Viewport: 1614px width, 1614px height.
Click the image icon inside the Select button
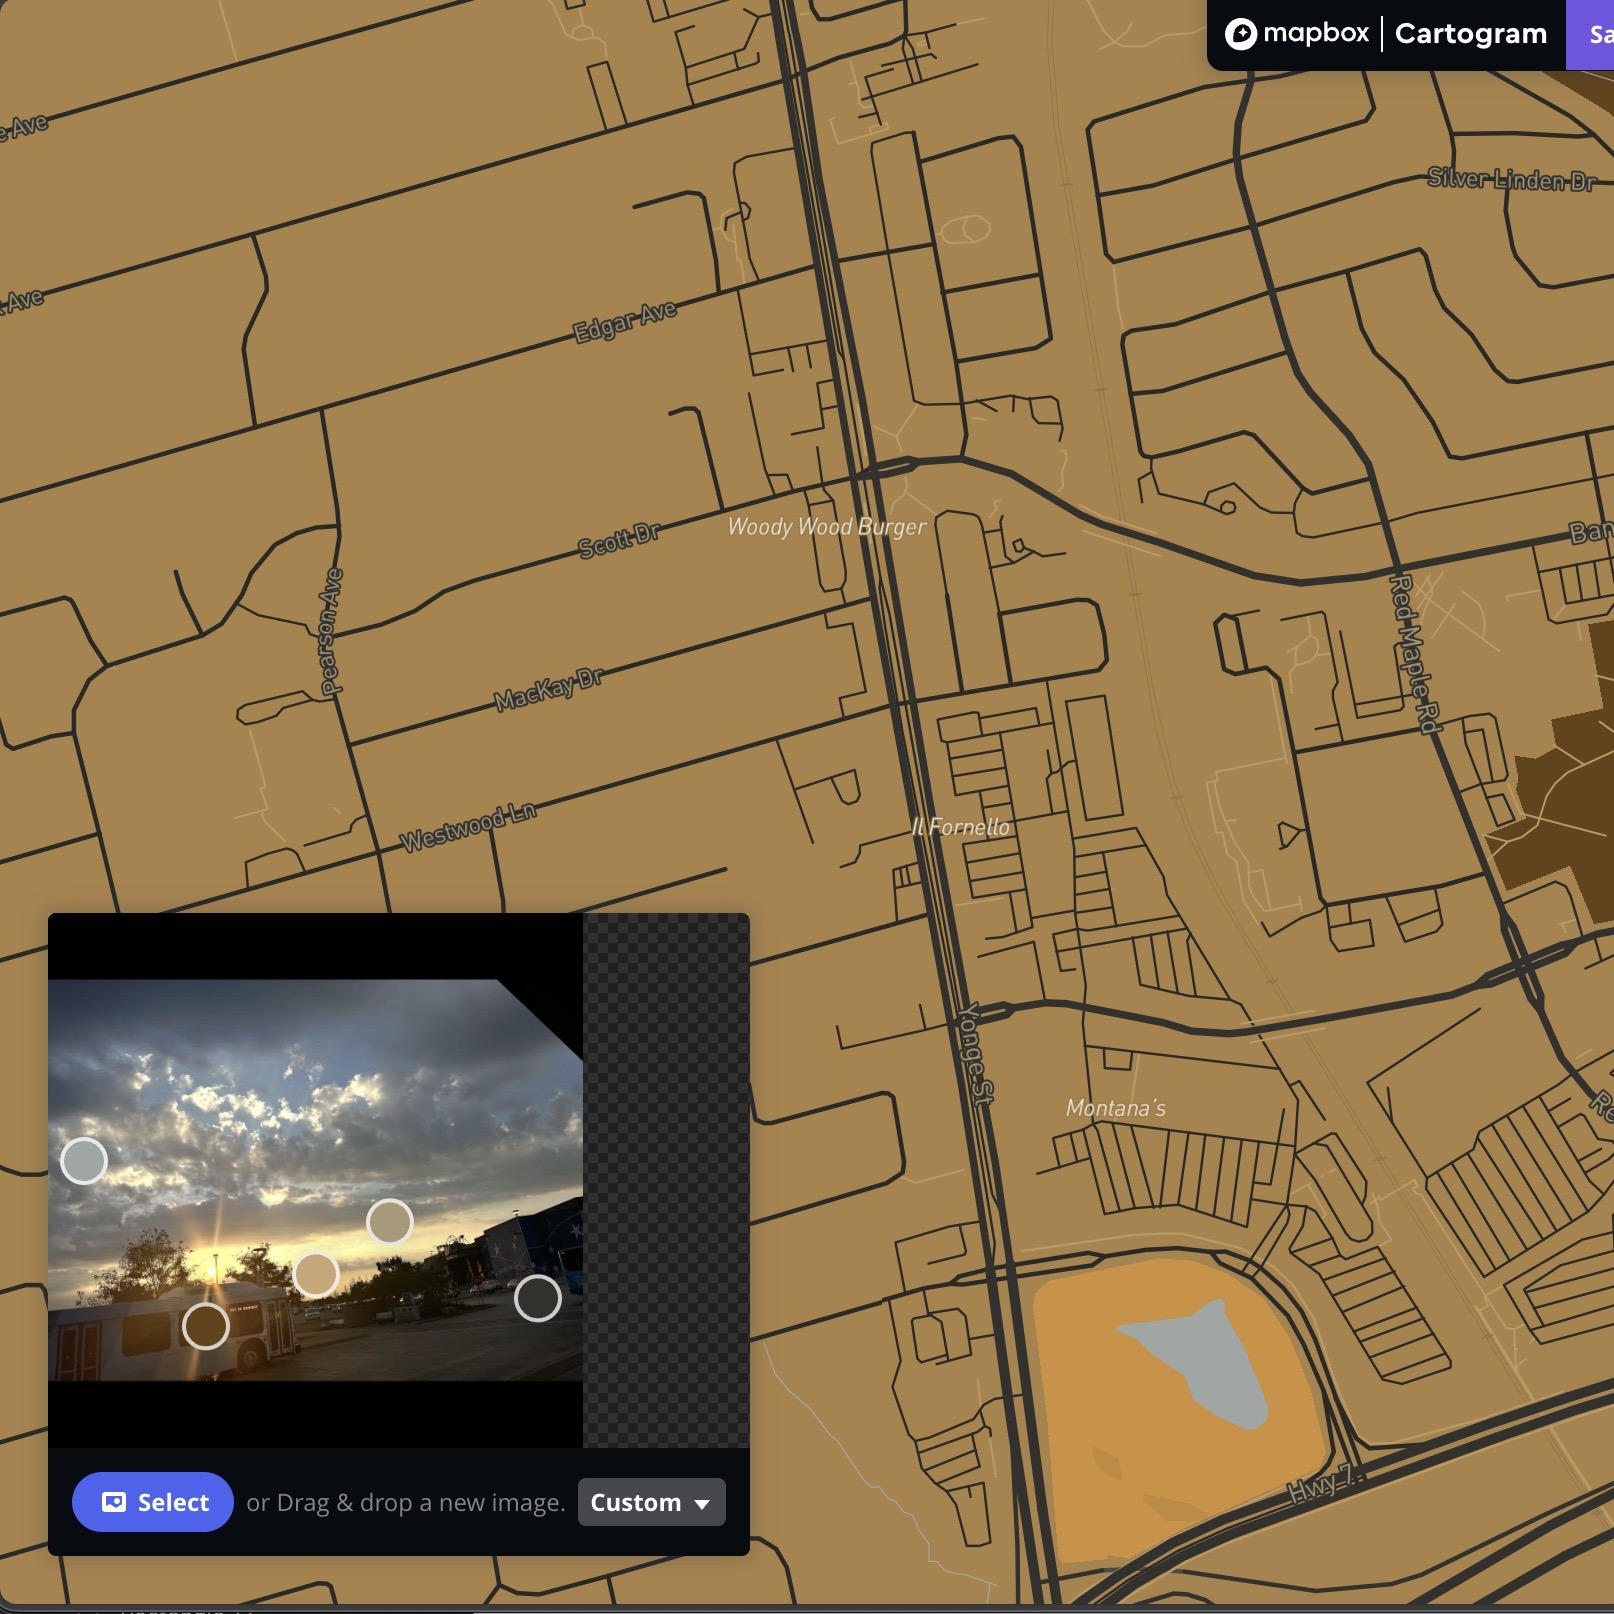(116, 1502)
